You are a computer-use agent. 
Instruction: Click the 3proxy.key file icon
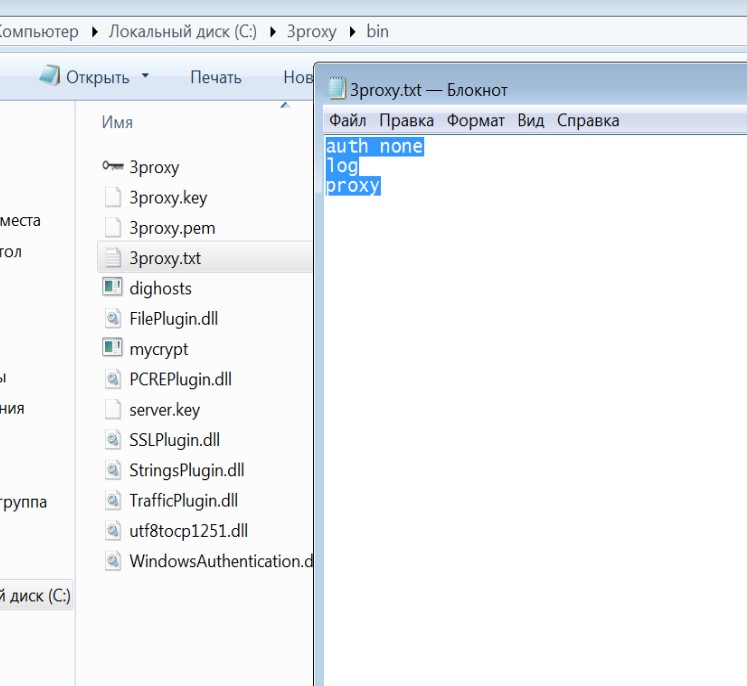pyautogui.click(x=113, y=197)
